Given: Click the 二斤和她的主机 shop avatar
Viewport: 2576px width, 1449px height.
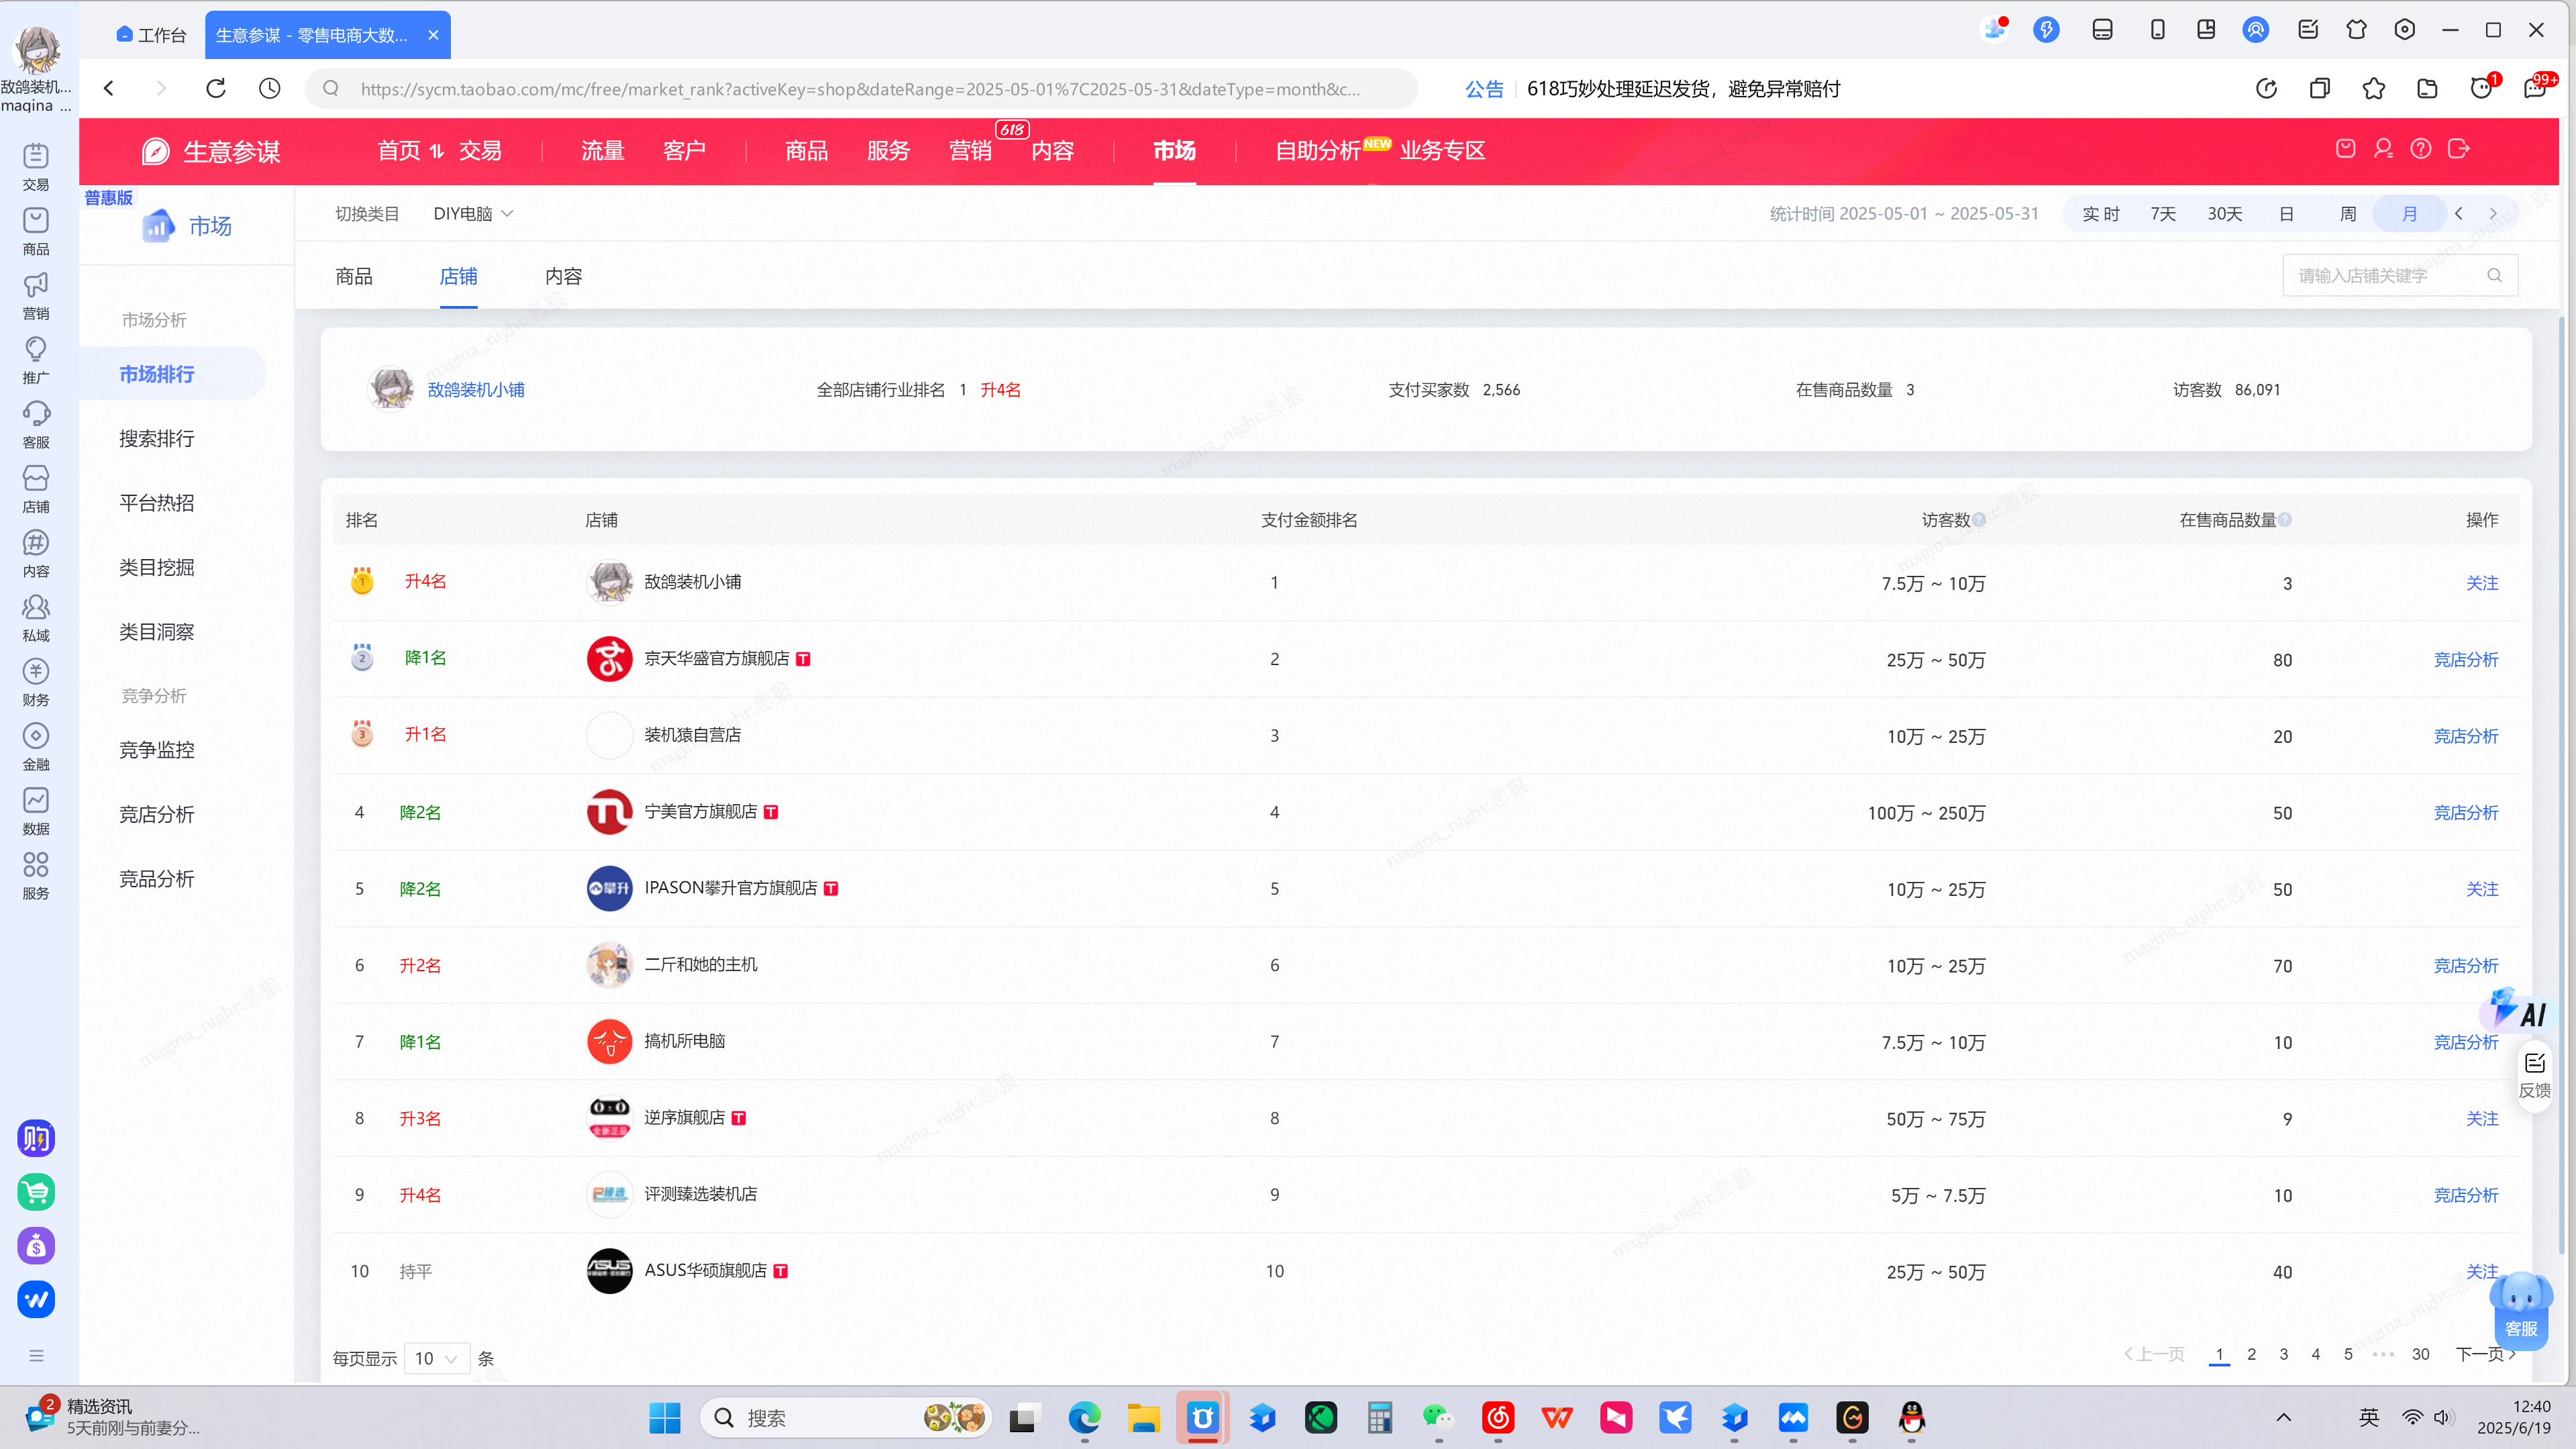Looking at the screenshot, I should 609,965.
